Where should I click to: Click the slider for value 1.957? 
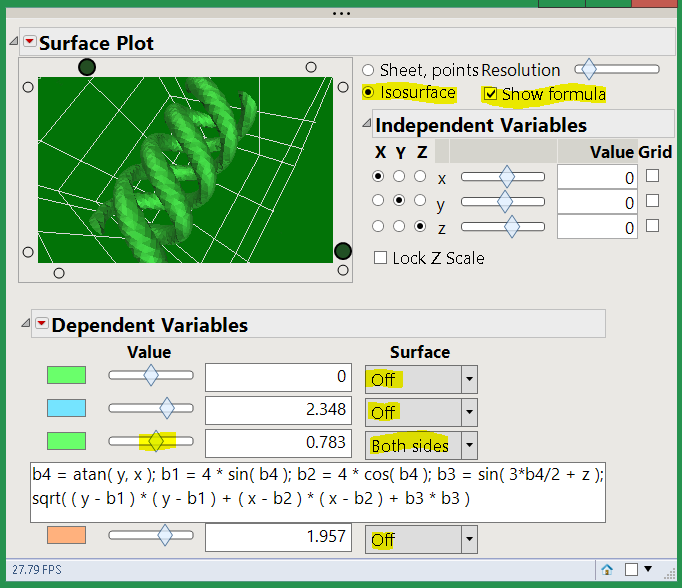(x=151, y=535)
